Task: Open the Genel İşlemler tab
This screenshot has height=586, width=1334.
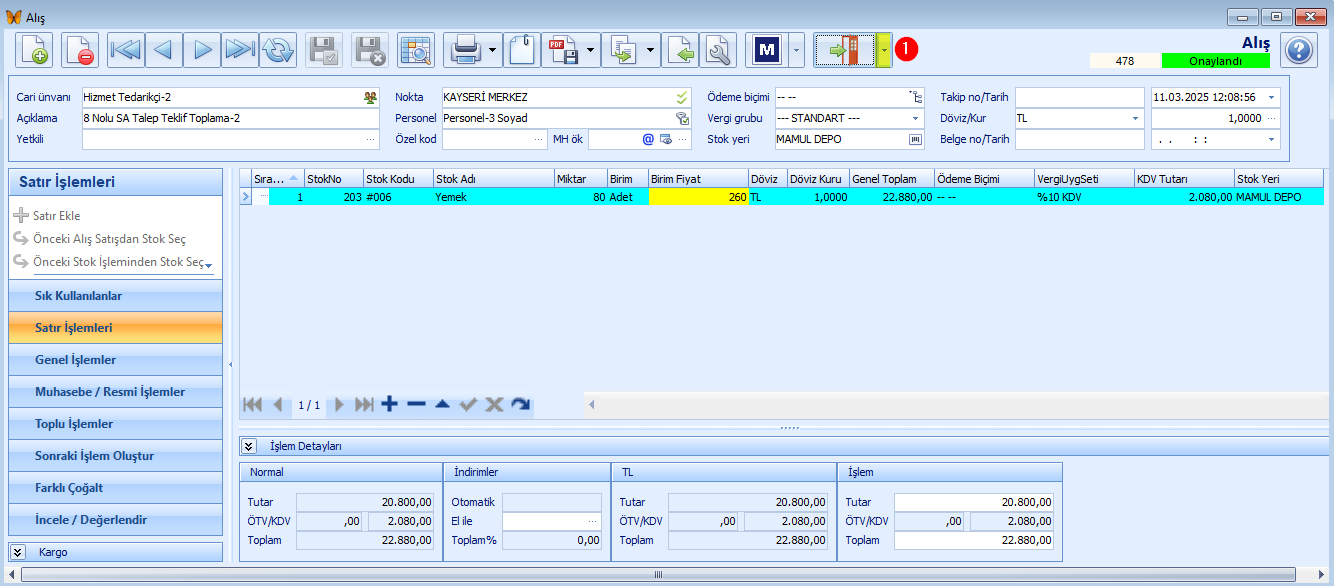Action: click(x=115, y=360)
